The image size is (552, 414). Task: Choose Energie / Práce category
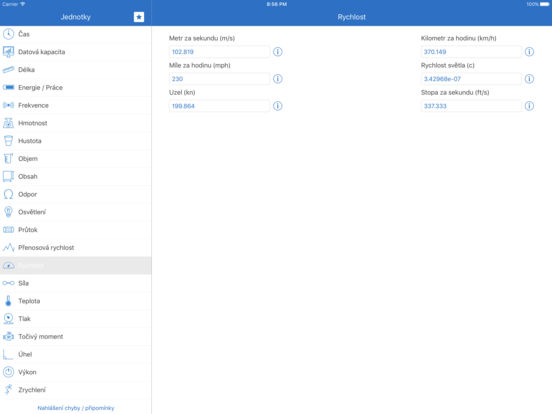pyautogui.click(x=76, y=88)
